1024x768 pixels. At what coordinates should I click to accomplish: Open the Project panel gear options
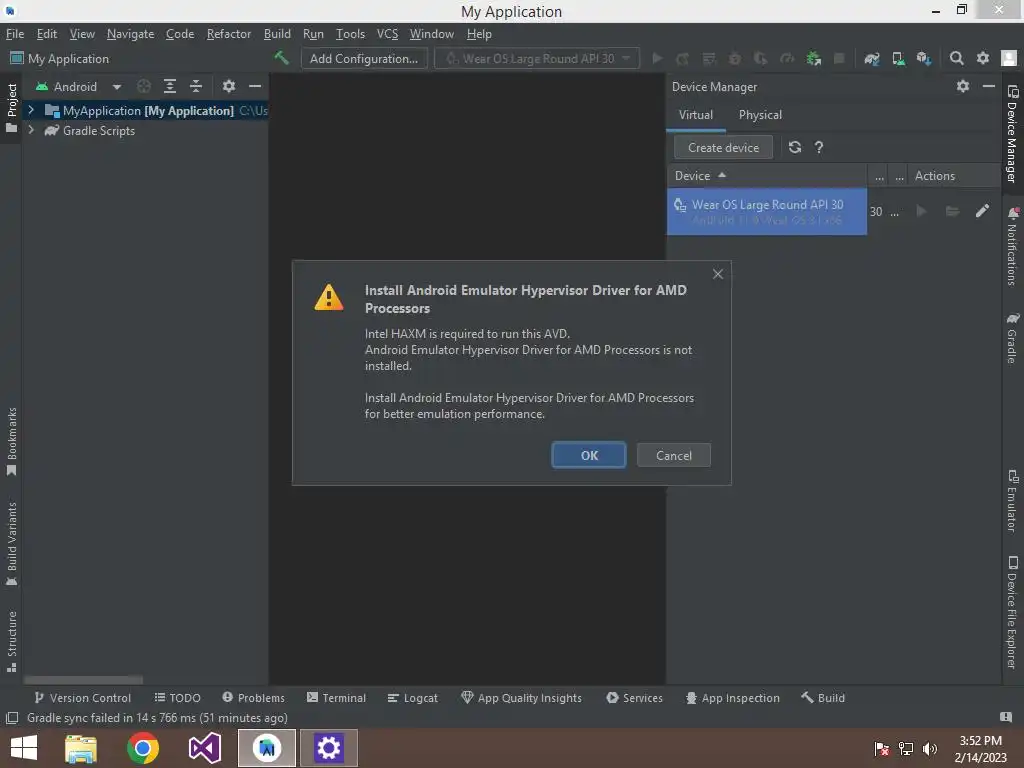229,86
